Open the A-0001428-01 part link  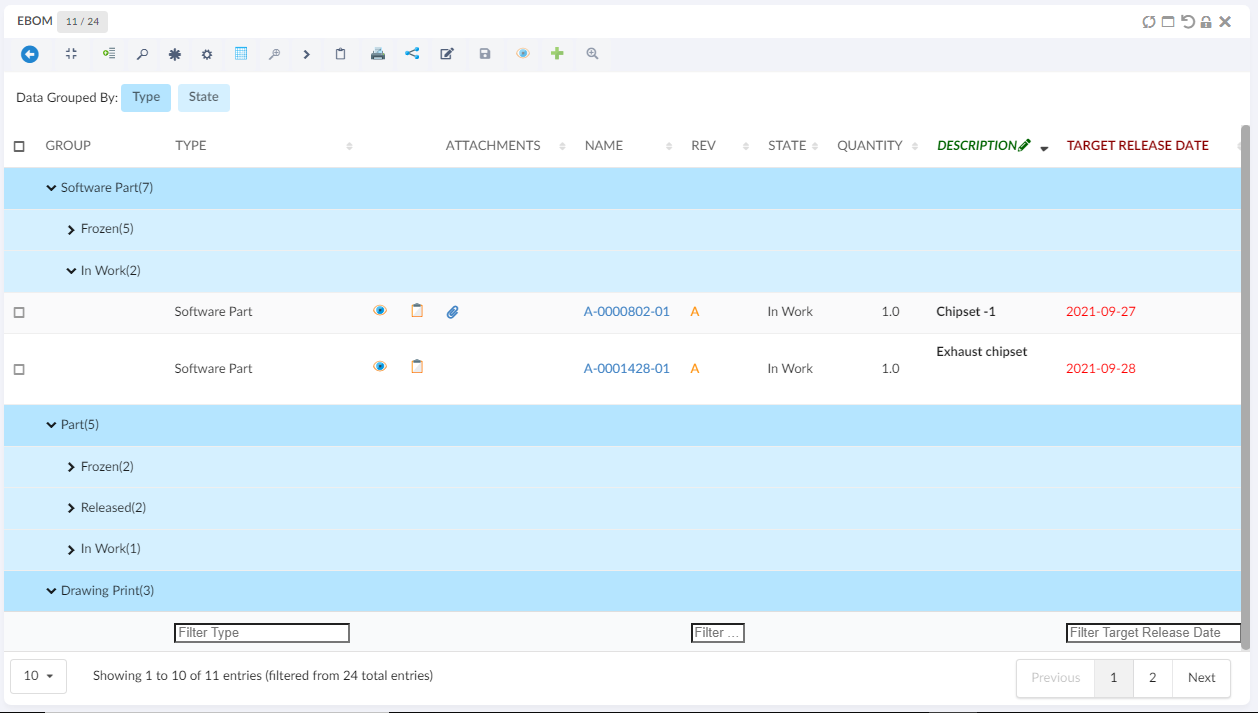point(626,368)
